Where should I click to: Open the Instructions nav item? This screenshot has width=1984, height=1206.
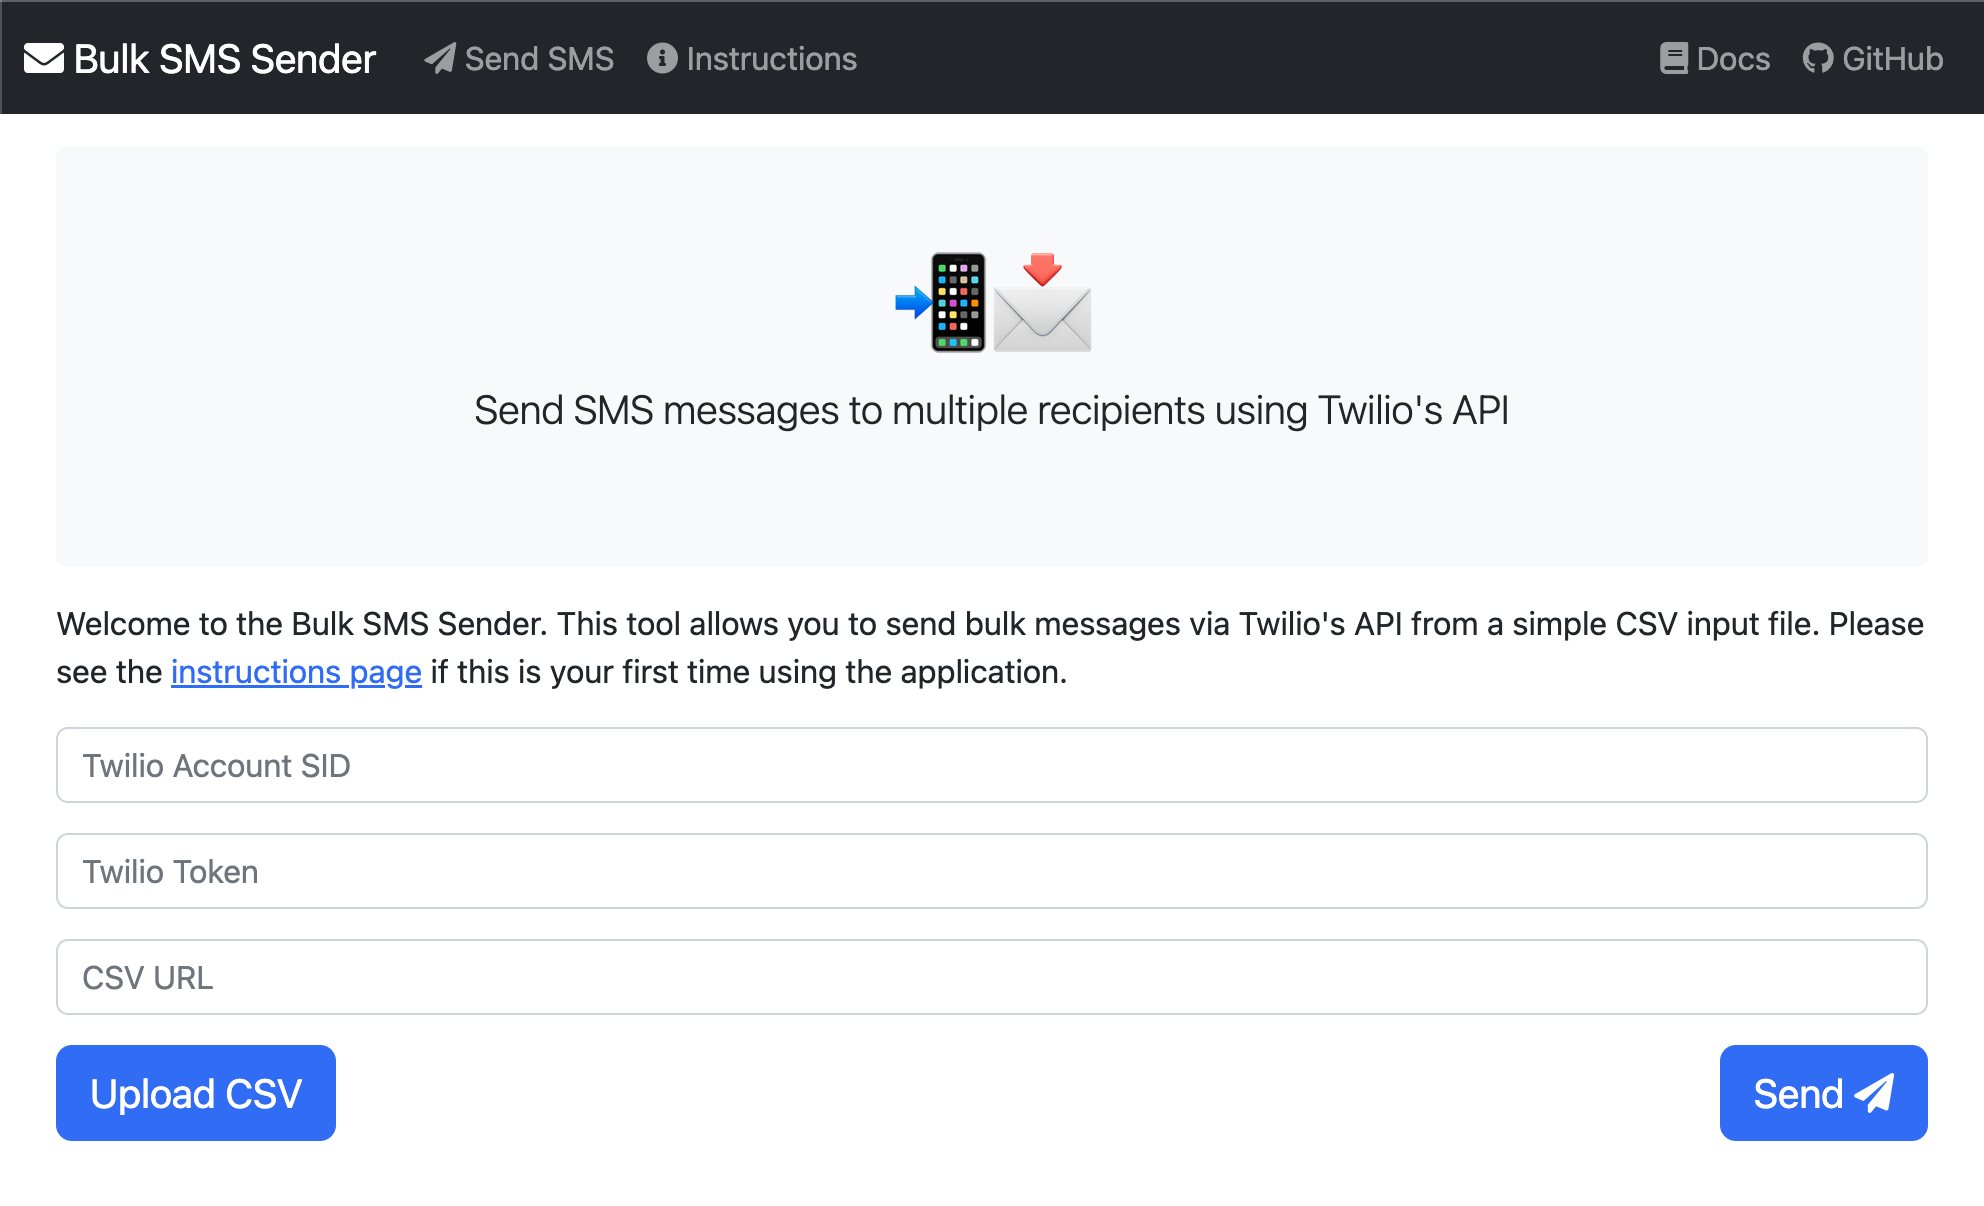click(771, 59)
